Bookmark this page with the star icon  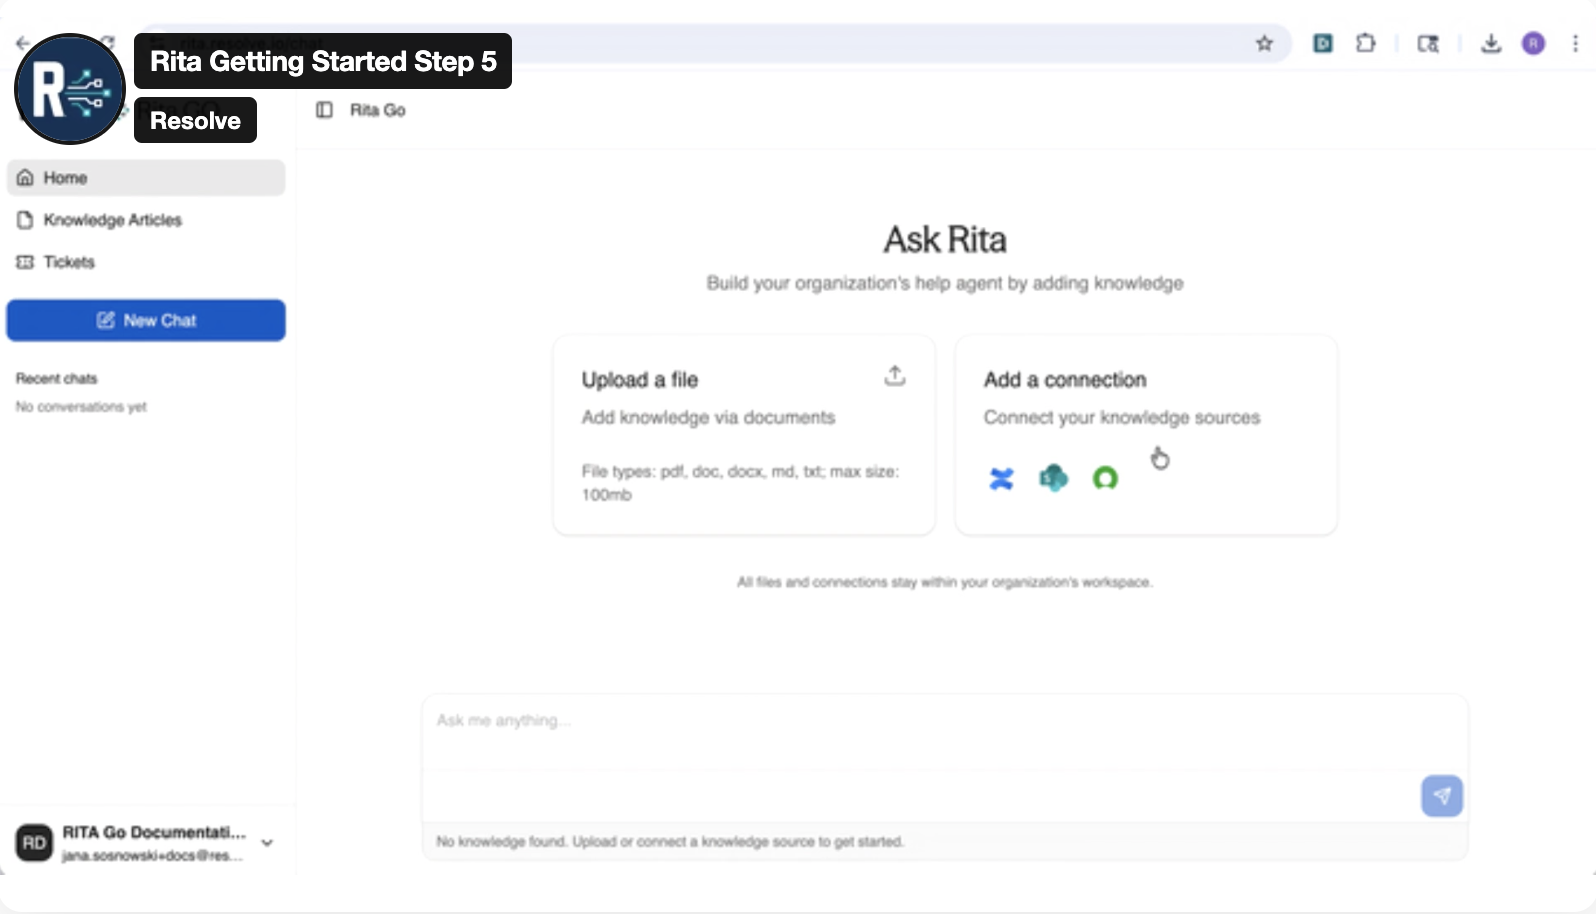pos(1264,43)
